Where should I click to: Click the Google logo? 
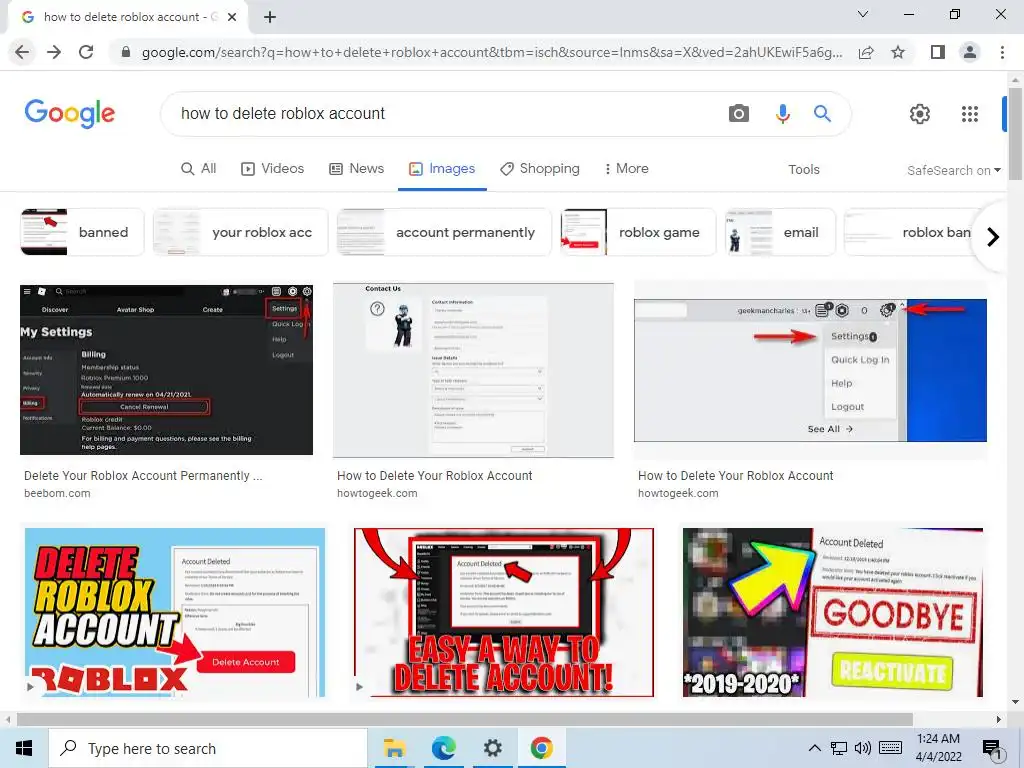click(70, 114)
